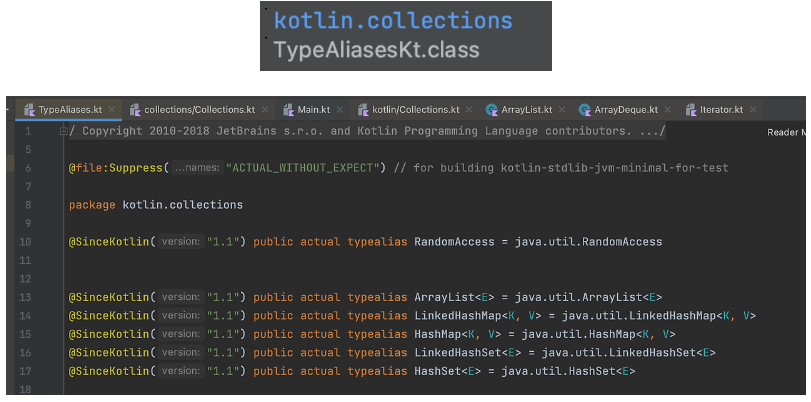Switch to the ArrayList.kt tab

pos(527,110)
